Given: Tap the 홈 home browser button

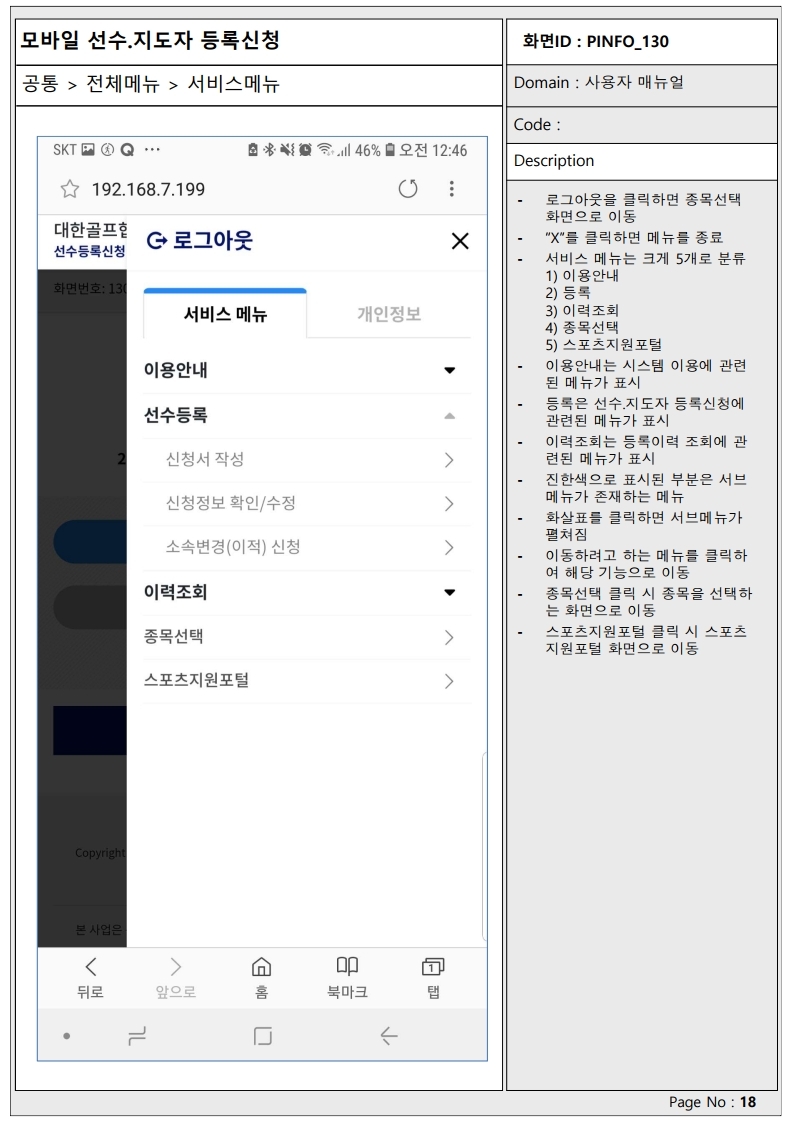Looking at the screenshot, I should [262, 978].
